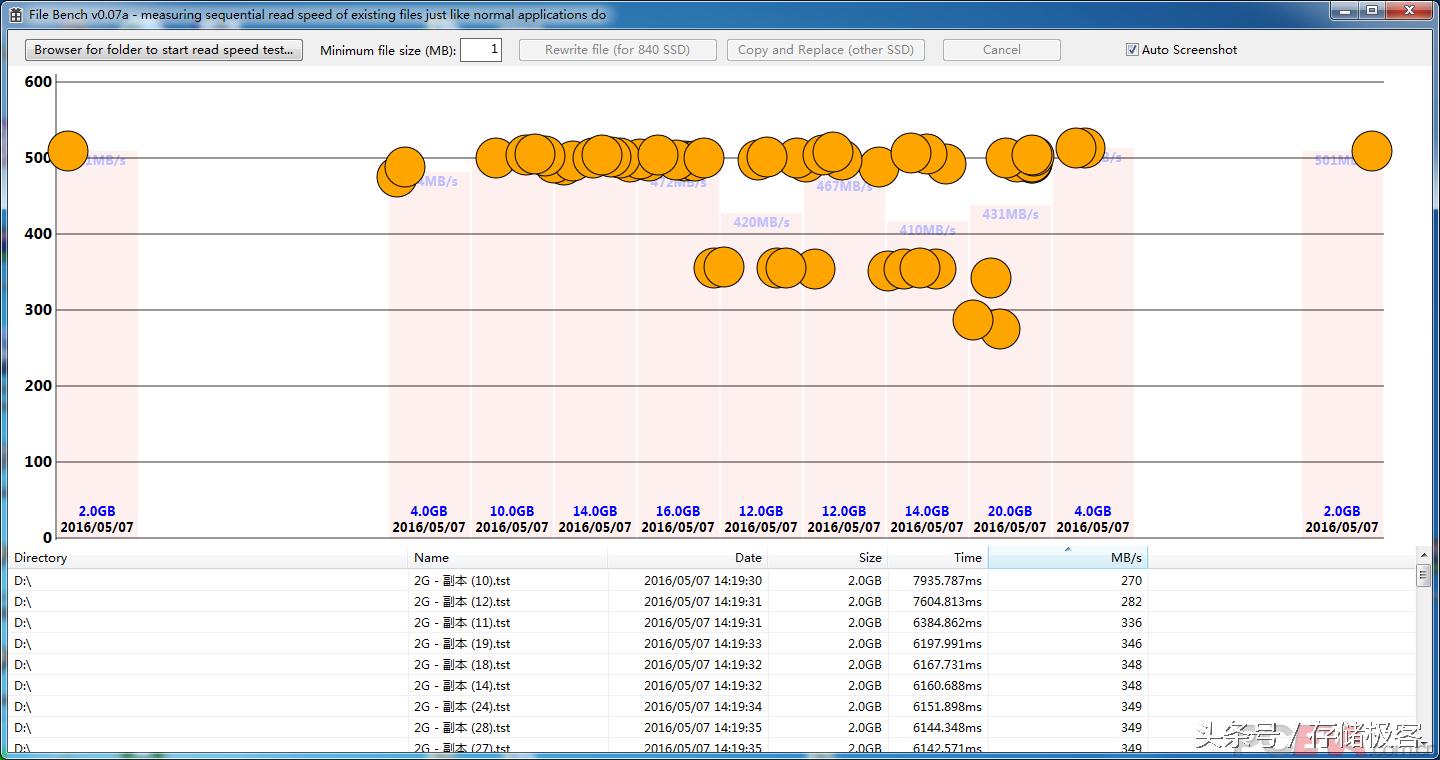Select the row for 2G - 副本 (10).tst
The height and width of the screenshot is (760, 1440).
[x=462, y=581]
